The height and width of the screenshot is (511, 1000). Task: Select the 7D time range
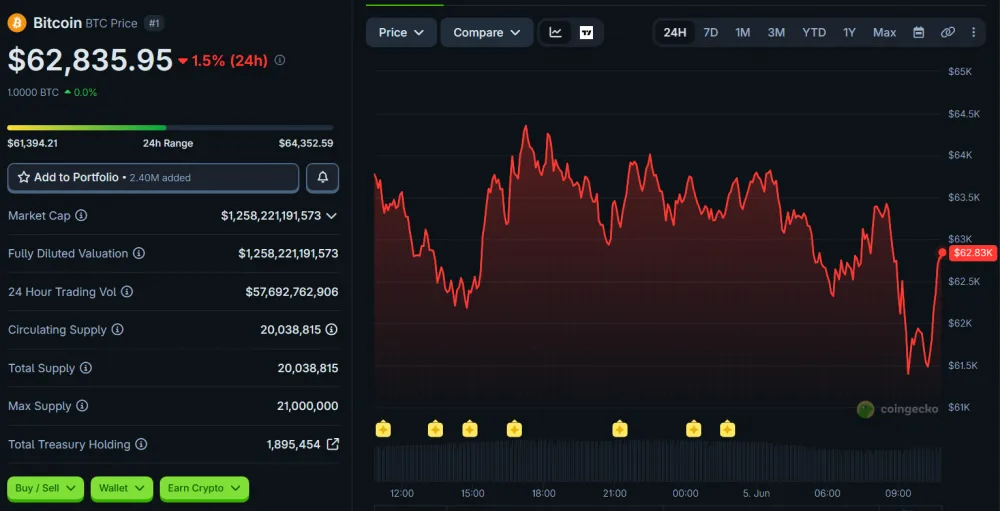[710, 33]
